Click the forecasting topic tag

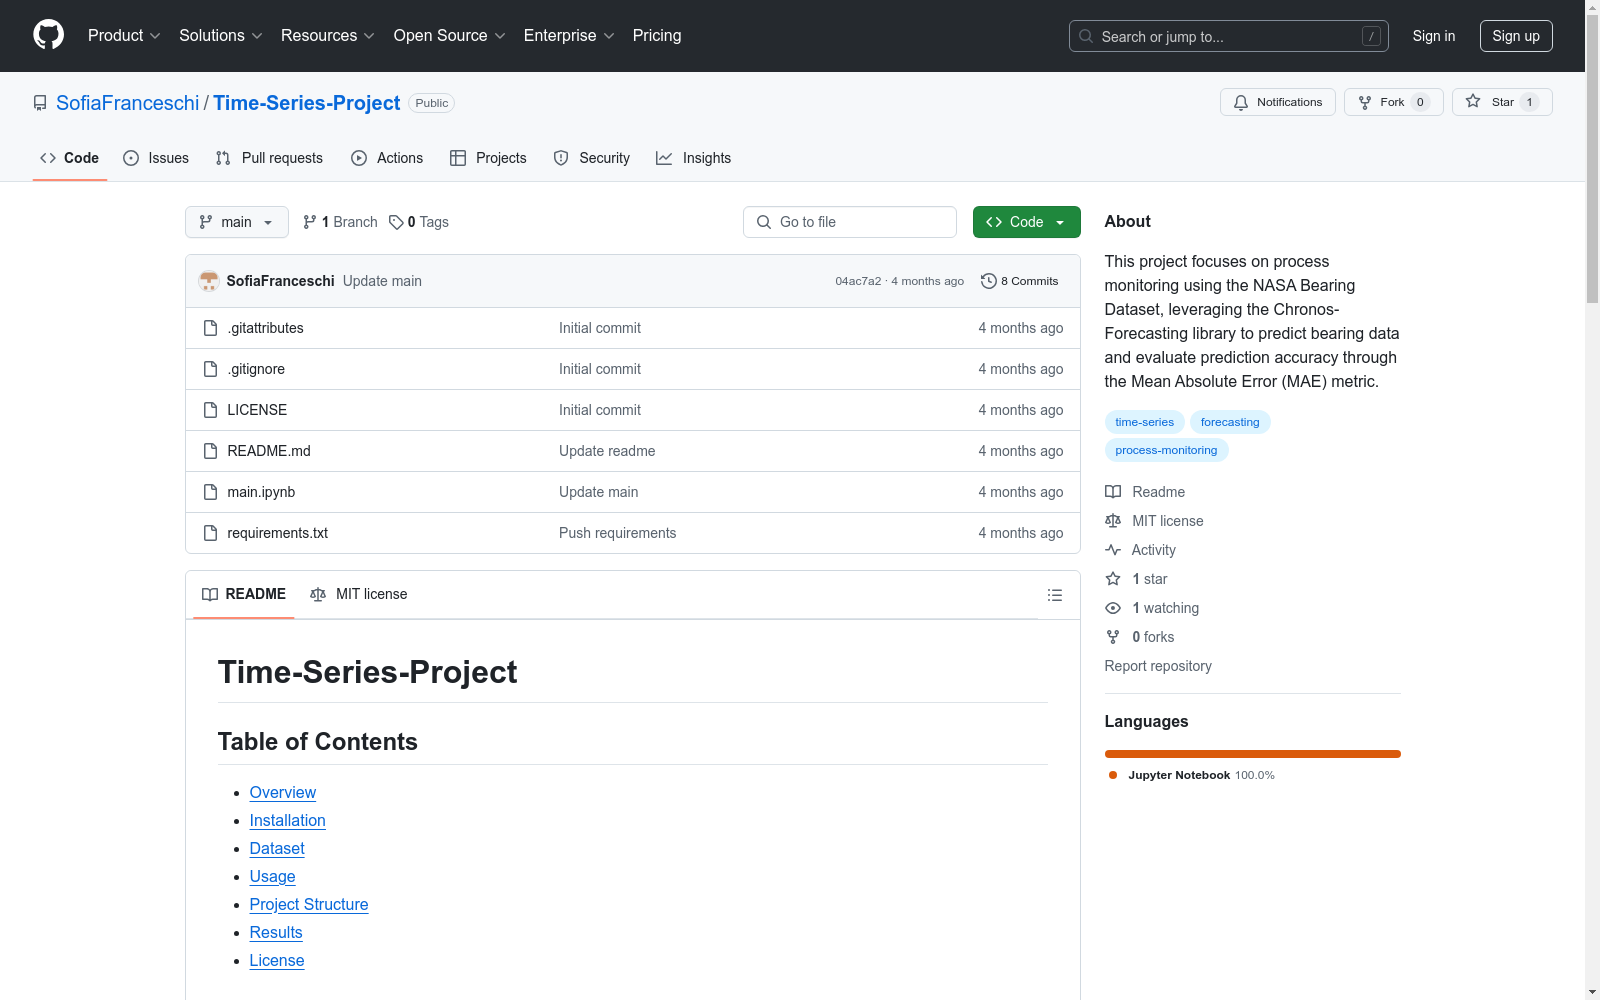1229,422
